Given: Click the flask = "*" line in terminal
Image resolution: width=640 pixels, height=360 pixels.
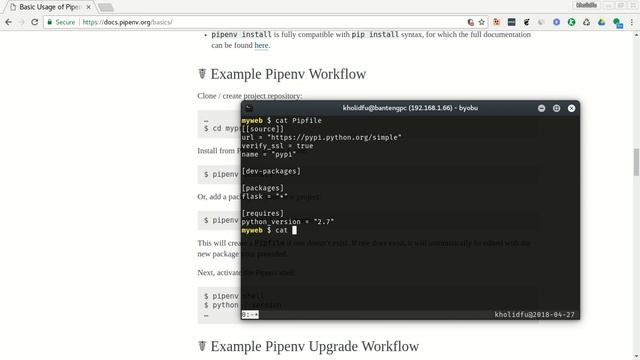Looking at the screenshot, I should click(x=264, y=196).
